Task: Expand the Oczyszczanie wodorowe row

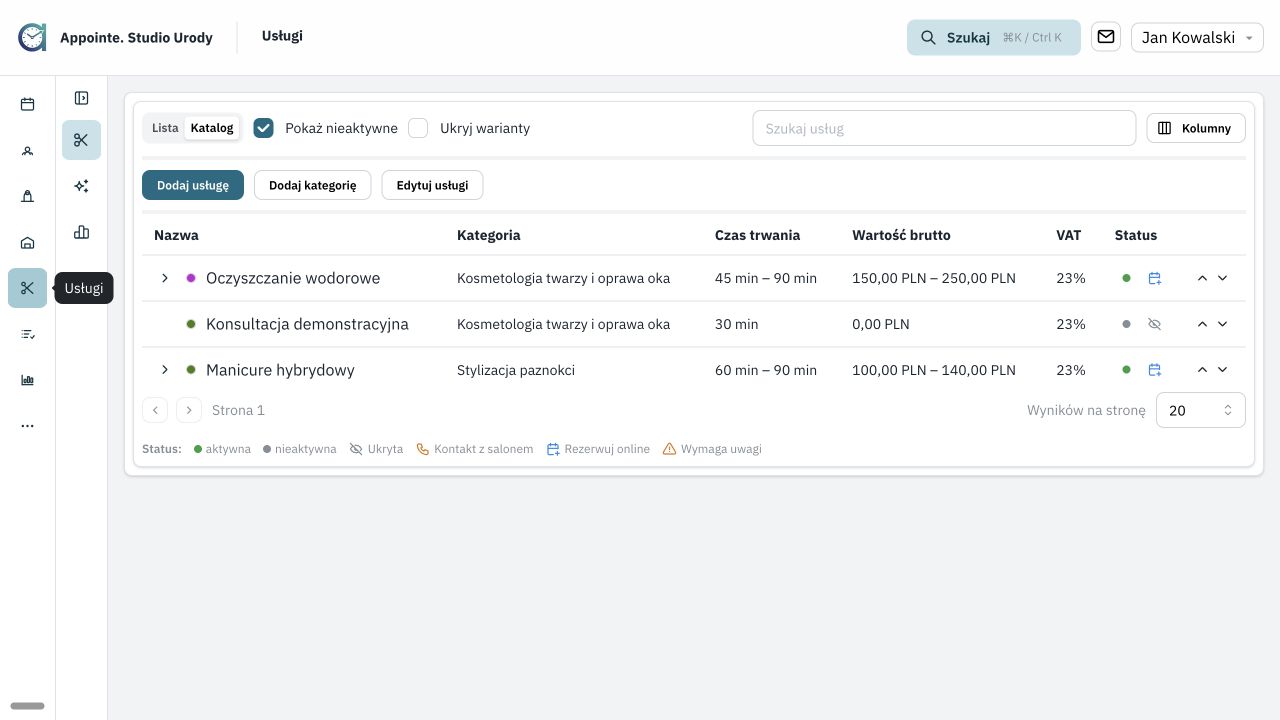Action: point(165,278)
